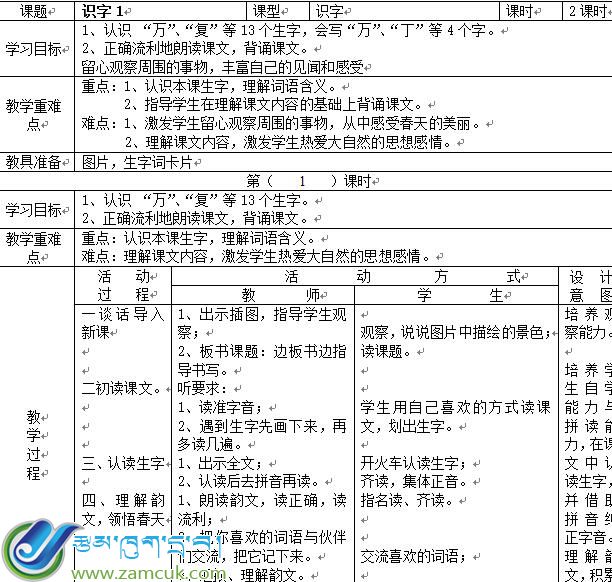Click the 活动过程 column header
612x582 pixels.
coord(123,286)
